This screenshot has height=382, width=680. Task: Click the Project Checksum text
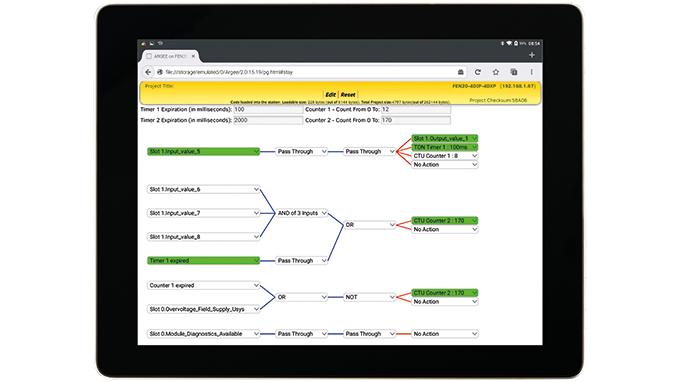[x=498, y=100]
